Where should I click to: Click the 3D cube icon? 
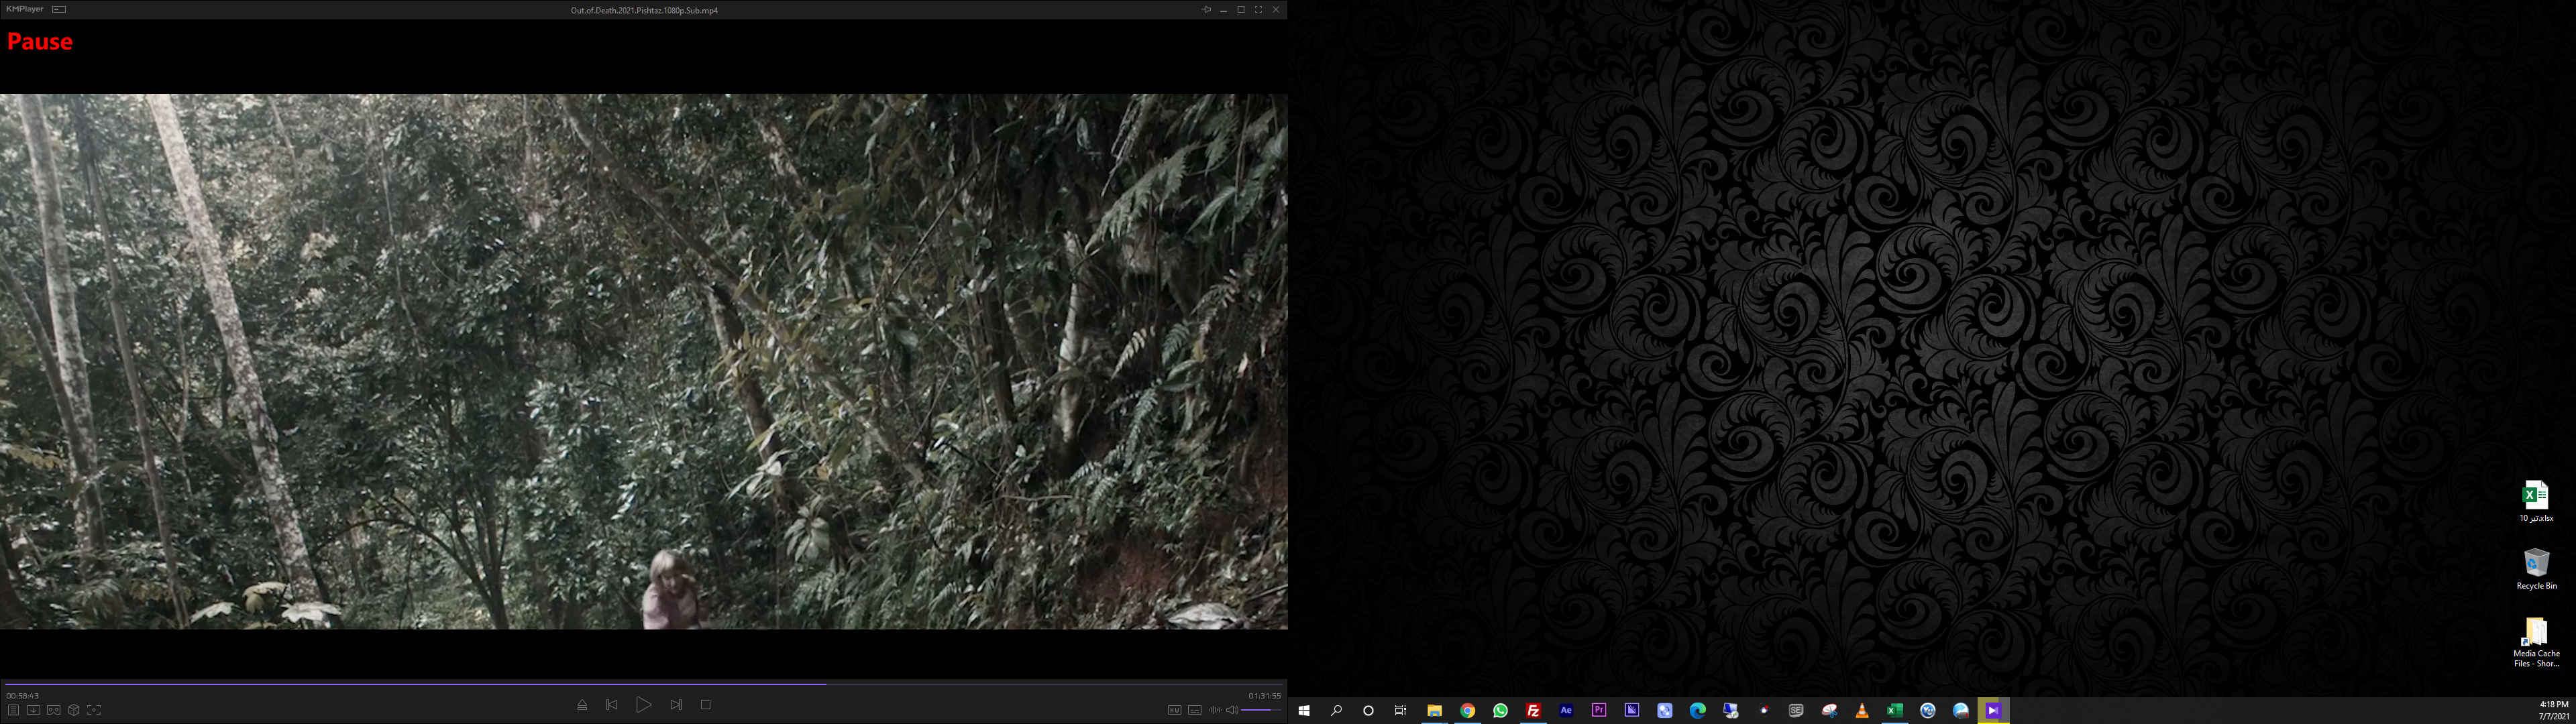[x=73, y=710]
